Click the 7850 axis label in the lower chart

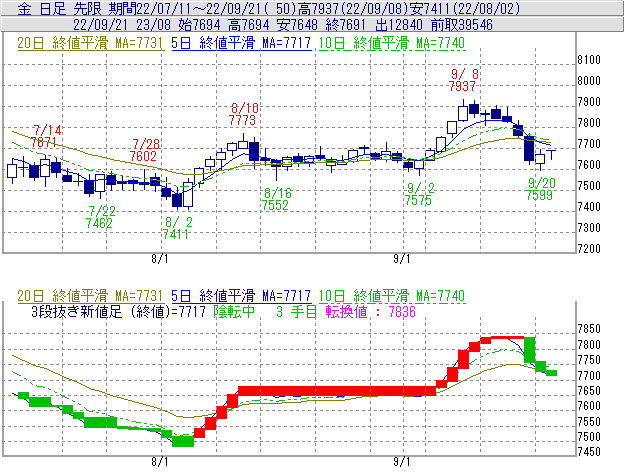pyautogui.click(x=589, y=329)
